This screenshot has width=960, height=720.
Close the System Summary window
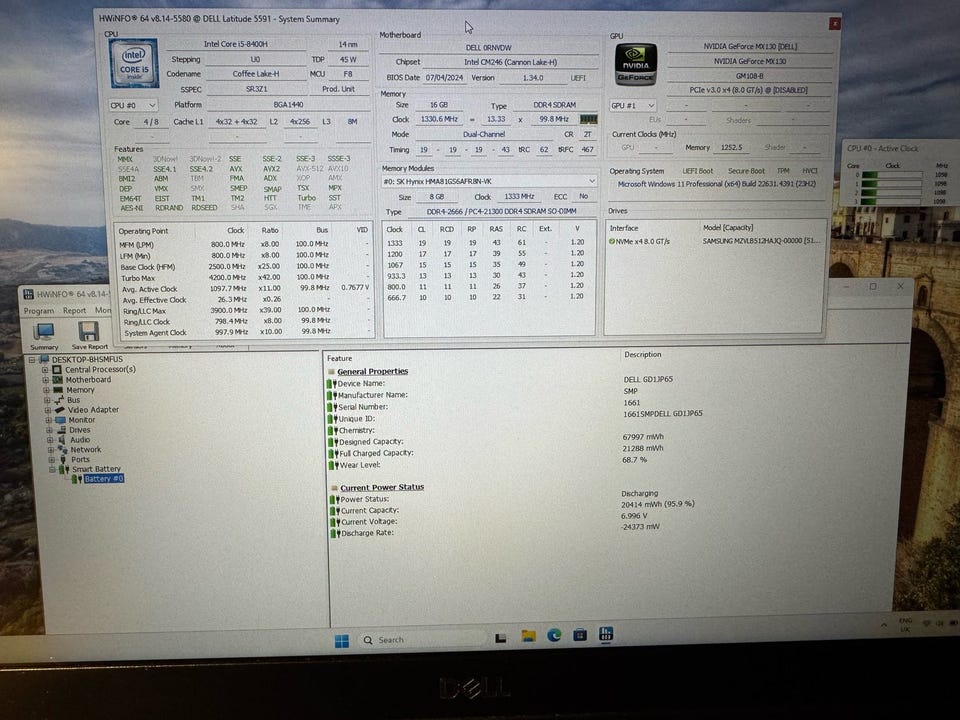click(x=834, y=23)
